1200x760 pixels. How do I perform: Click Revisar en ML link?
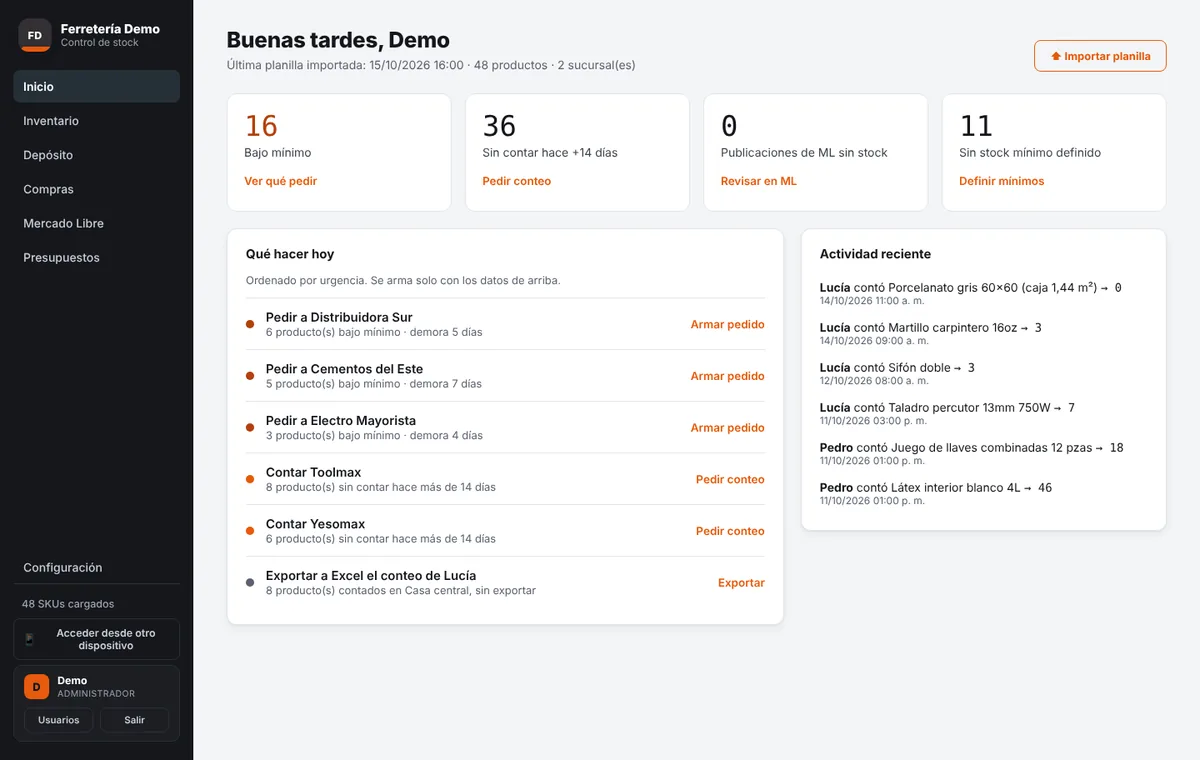(x=759, y=181)
